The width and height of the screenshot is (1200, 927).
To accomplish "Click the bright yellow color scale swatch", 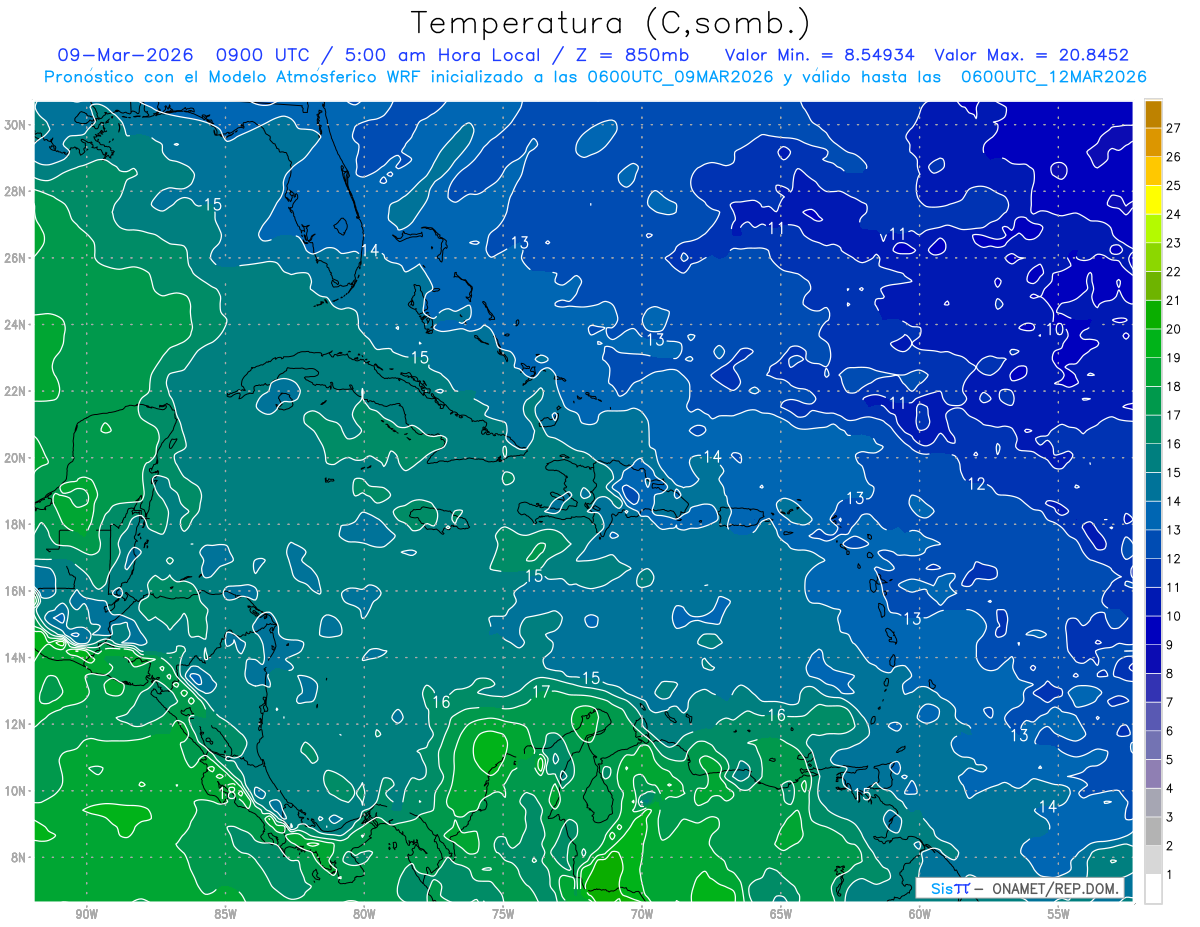I will [1153, 200].
